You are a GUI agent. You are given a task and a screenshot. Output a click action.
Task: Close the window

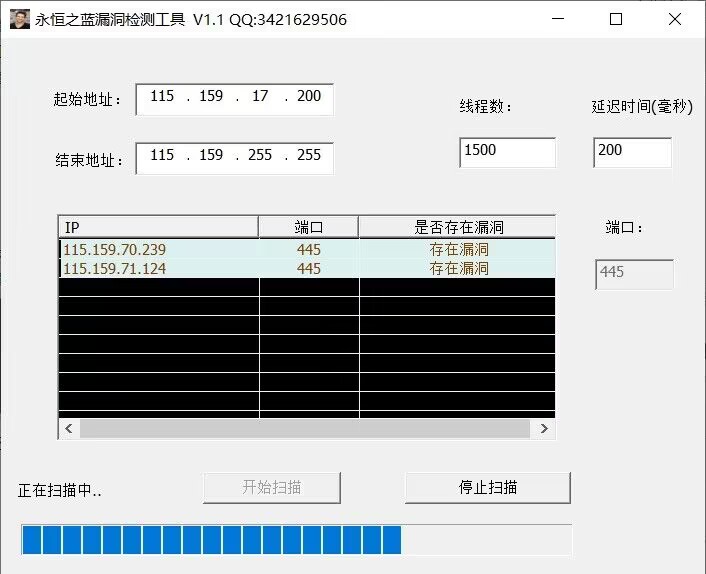674,19
